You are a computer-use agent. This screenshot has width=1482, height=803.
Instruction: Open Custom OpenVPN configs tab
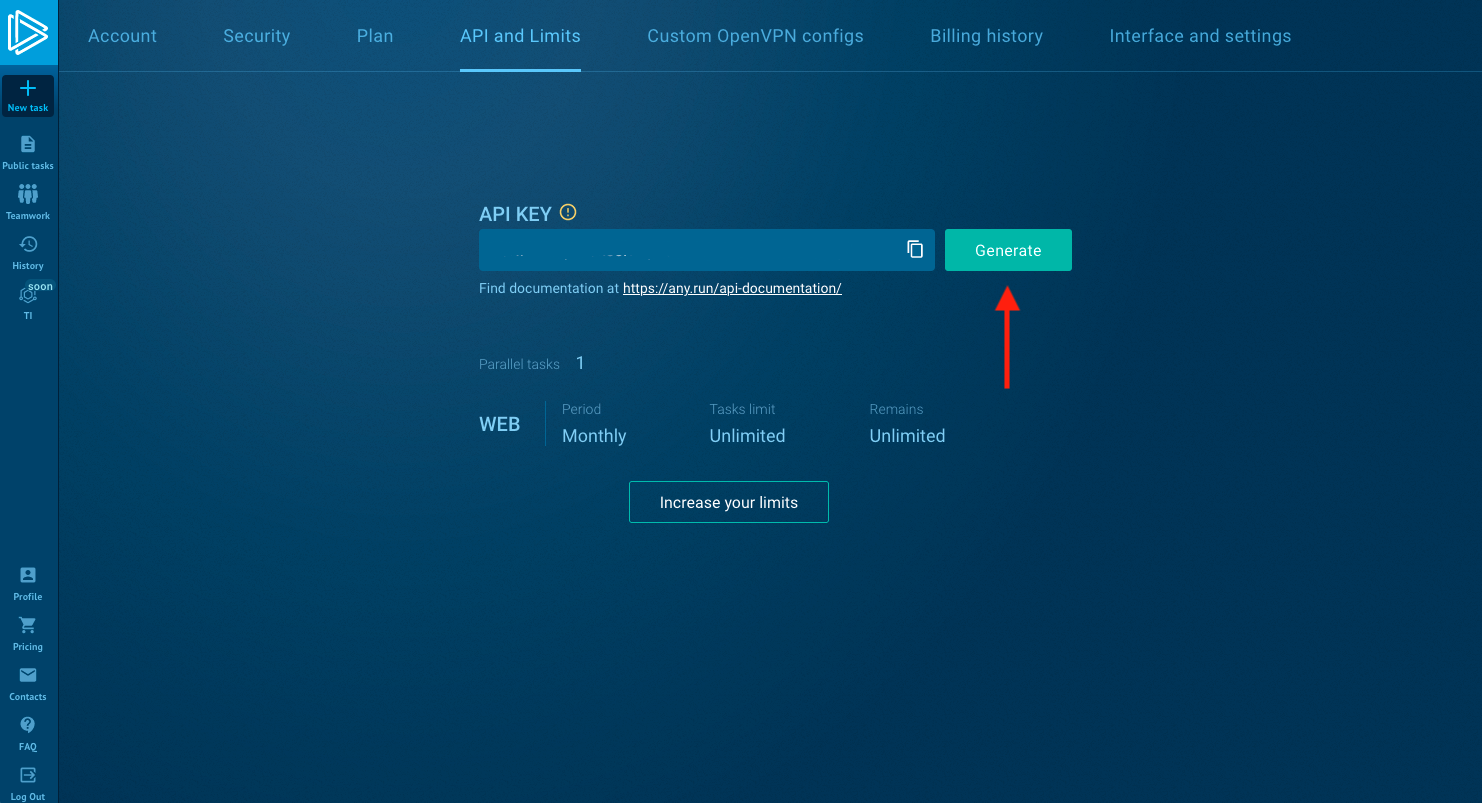pos(755,36)
